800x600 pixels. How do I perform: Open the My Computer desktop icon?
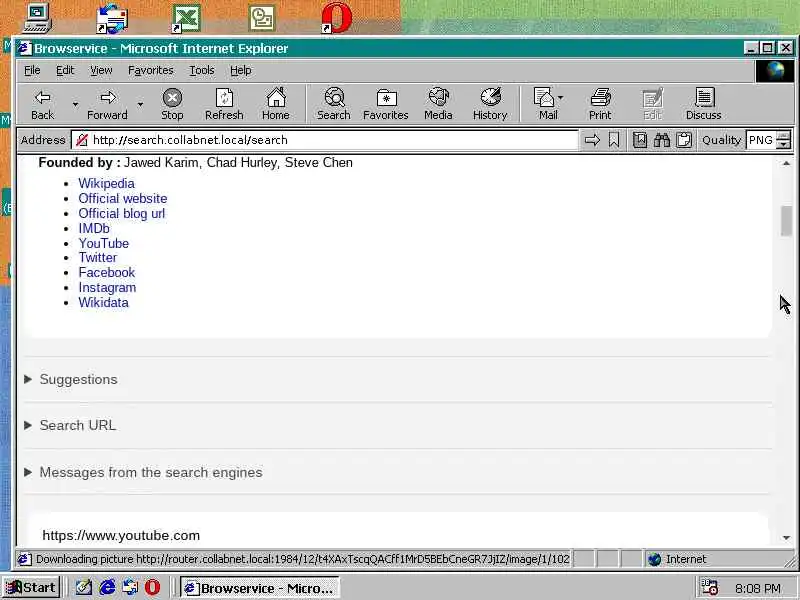click(x=37, y=18)
